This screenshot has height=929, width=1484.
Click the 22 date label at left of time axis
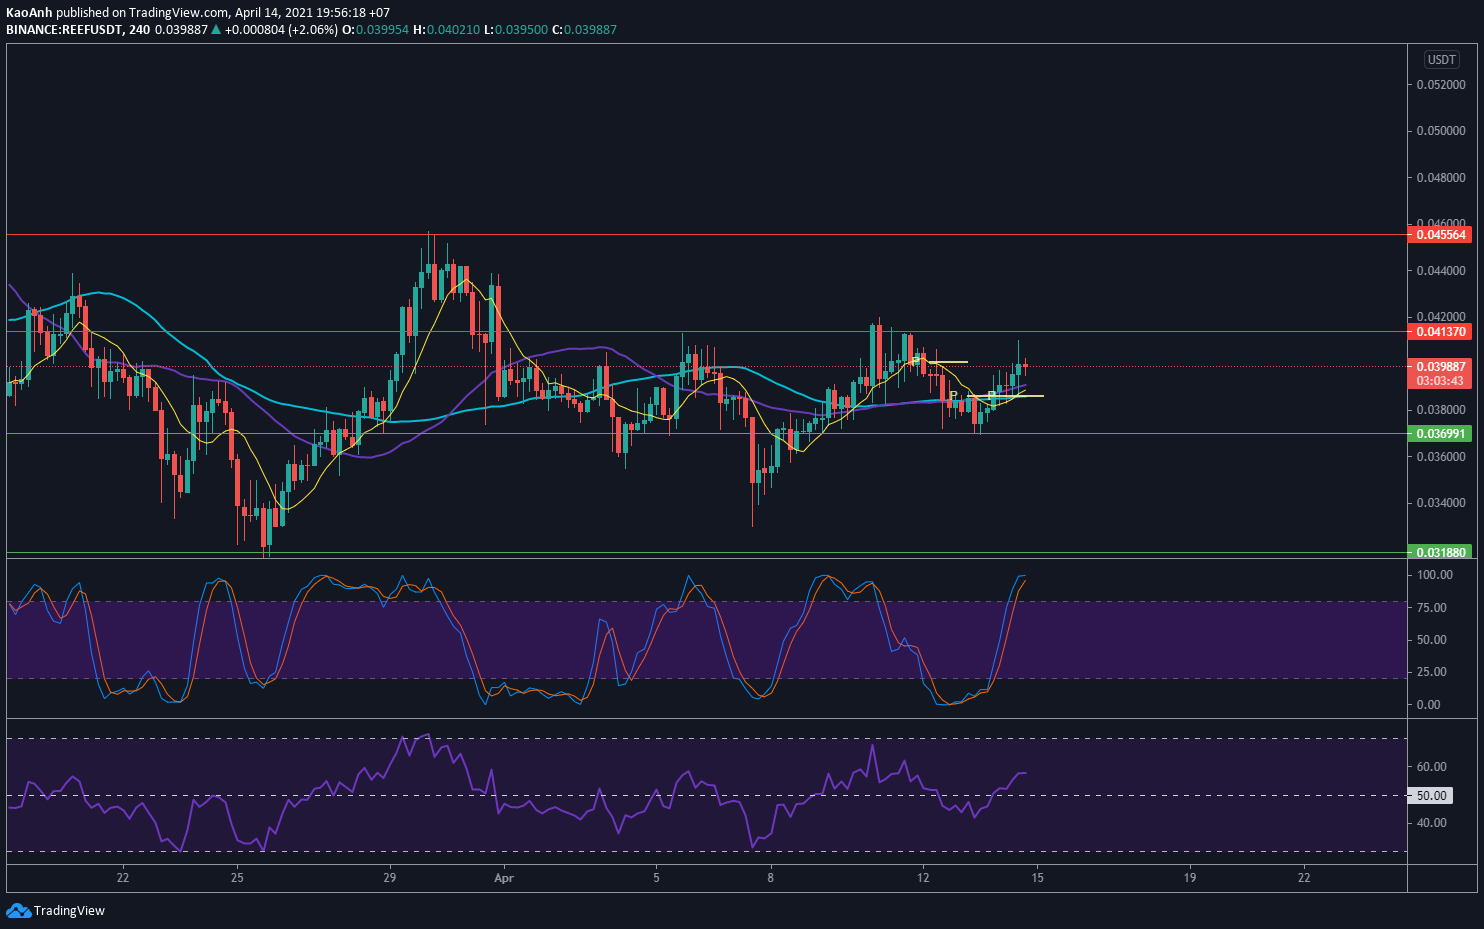[x=123, y=878]
